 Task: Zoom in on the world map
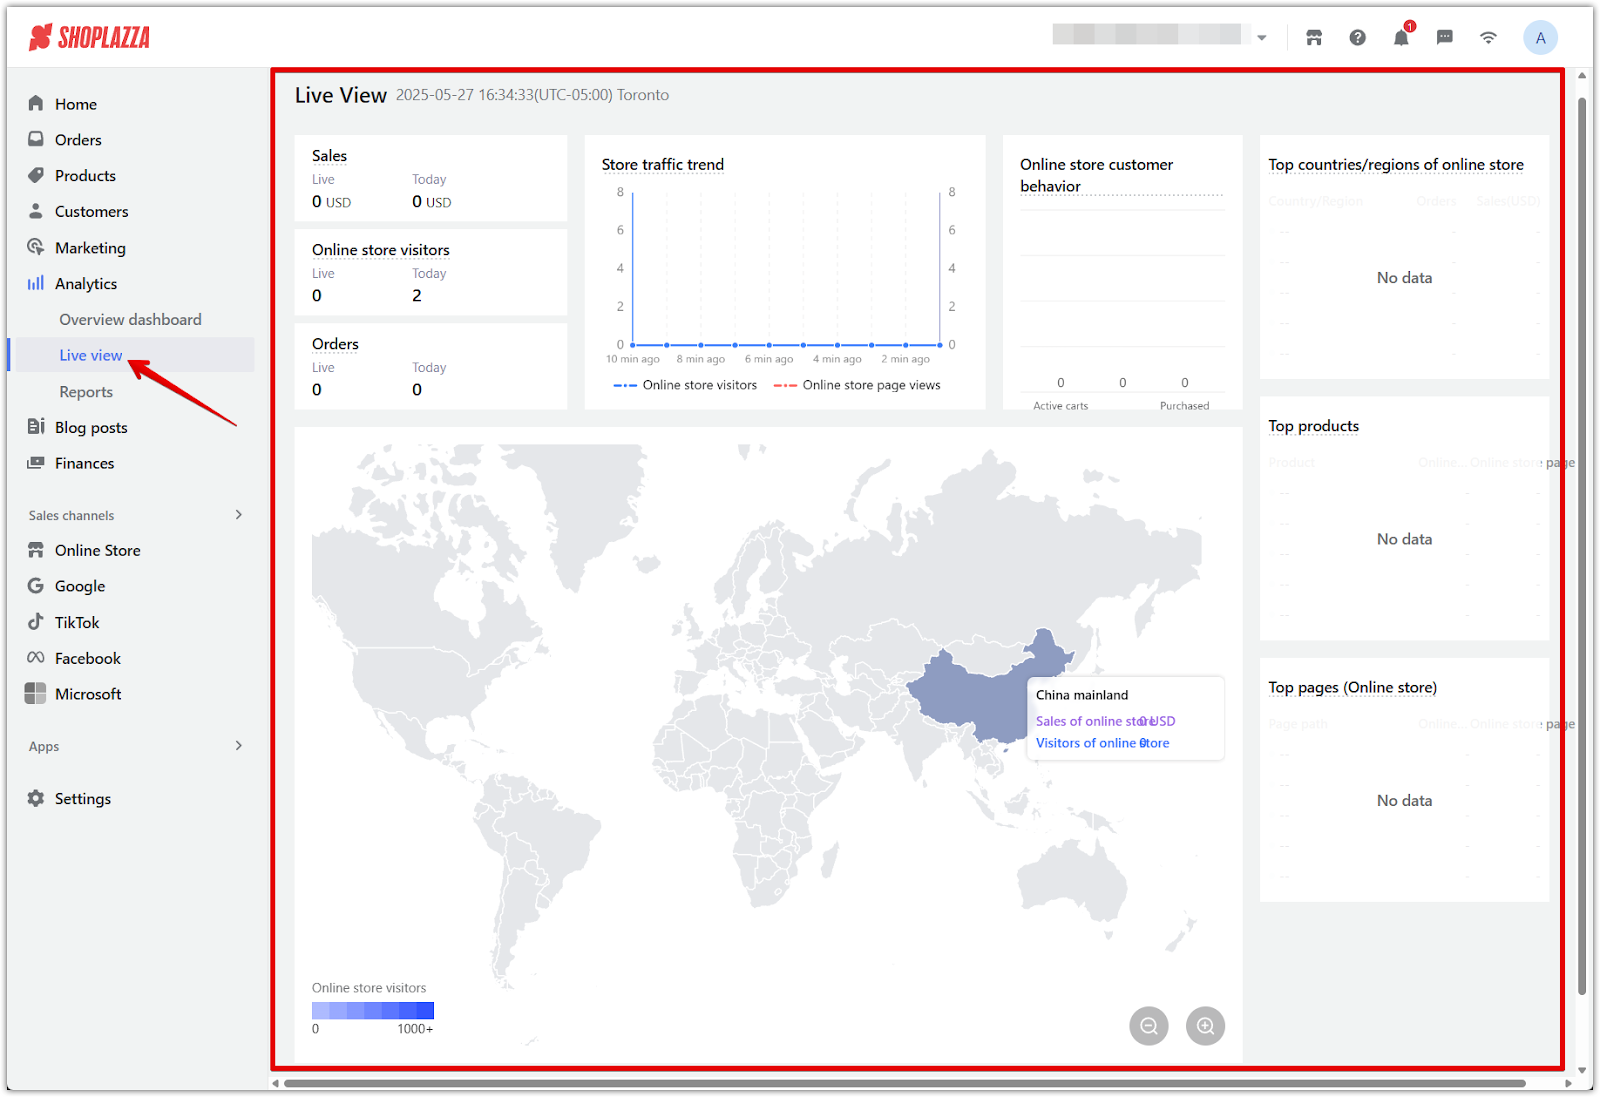coord(1205,1025)
